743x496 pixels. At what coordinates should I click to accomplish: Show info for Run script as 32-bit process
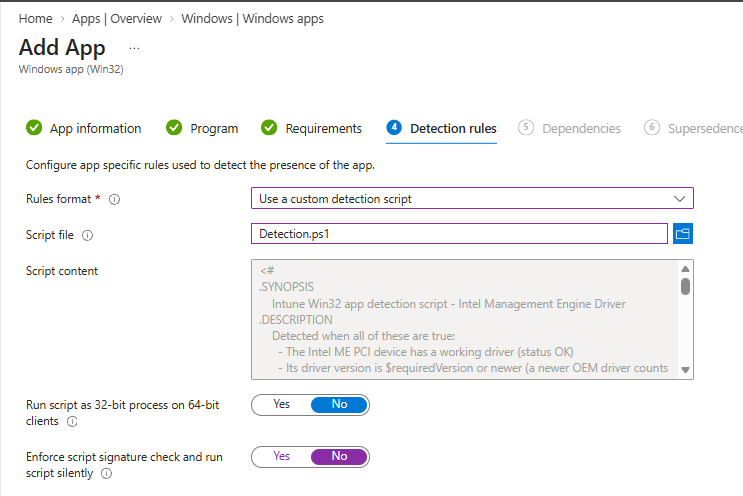[72, 422]
